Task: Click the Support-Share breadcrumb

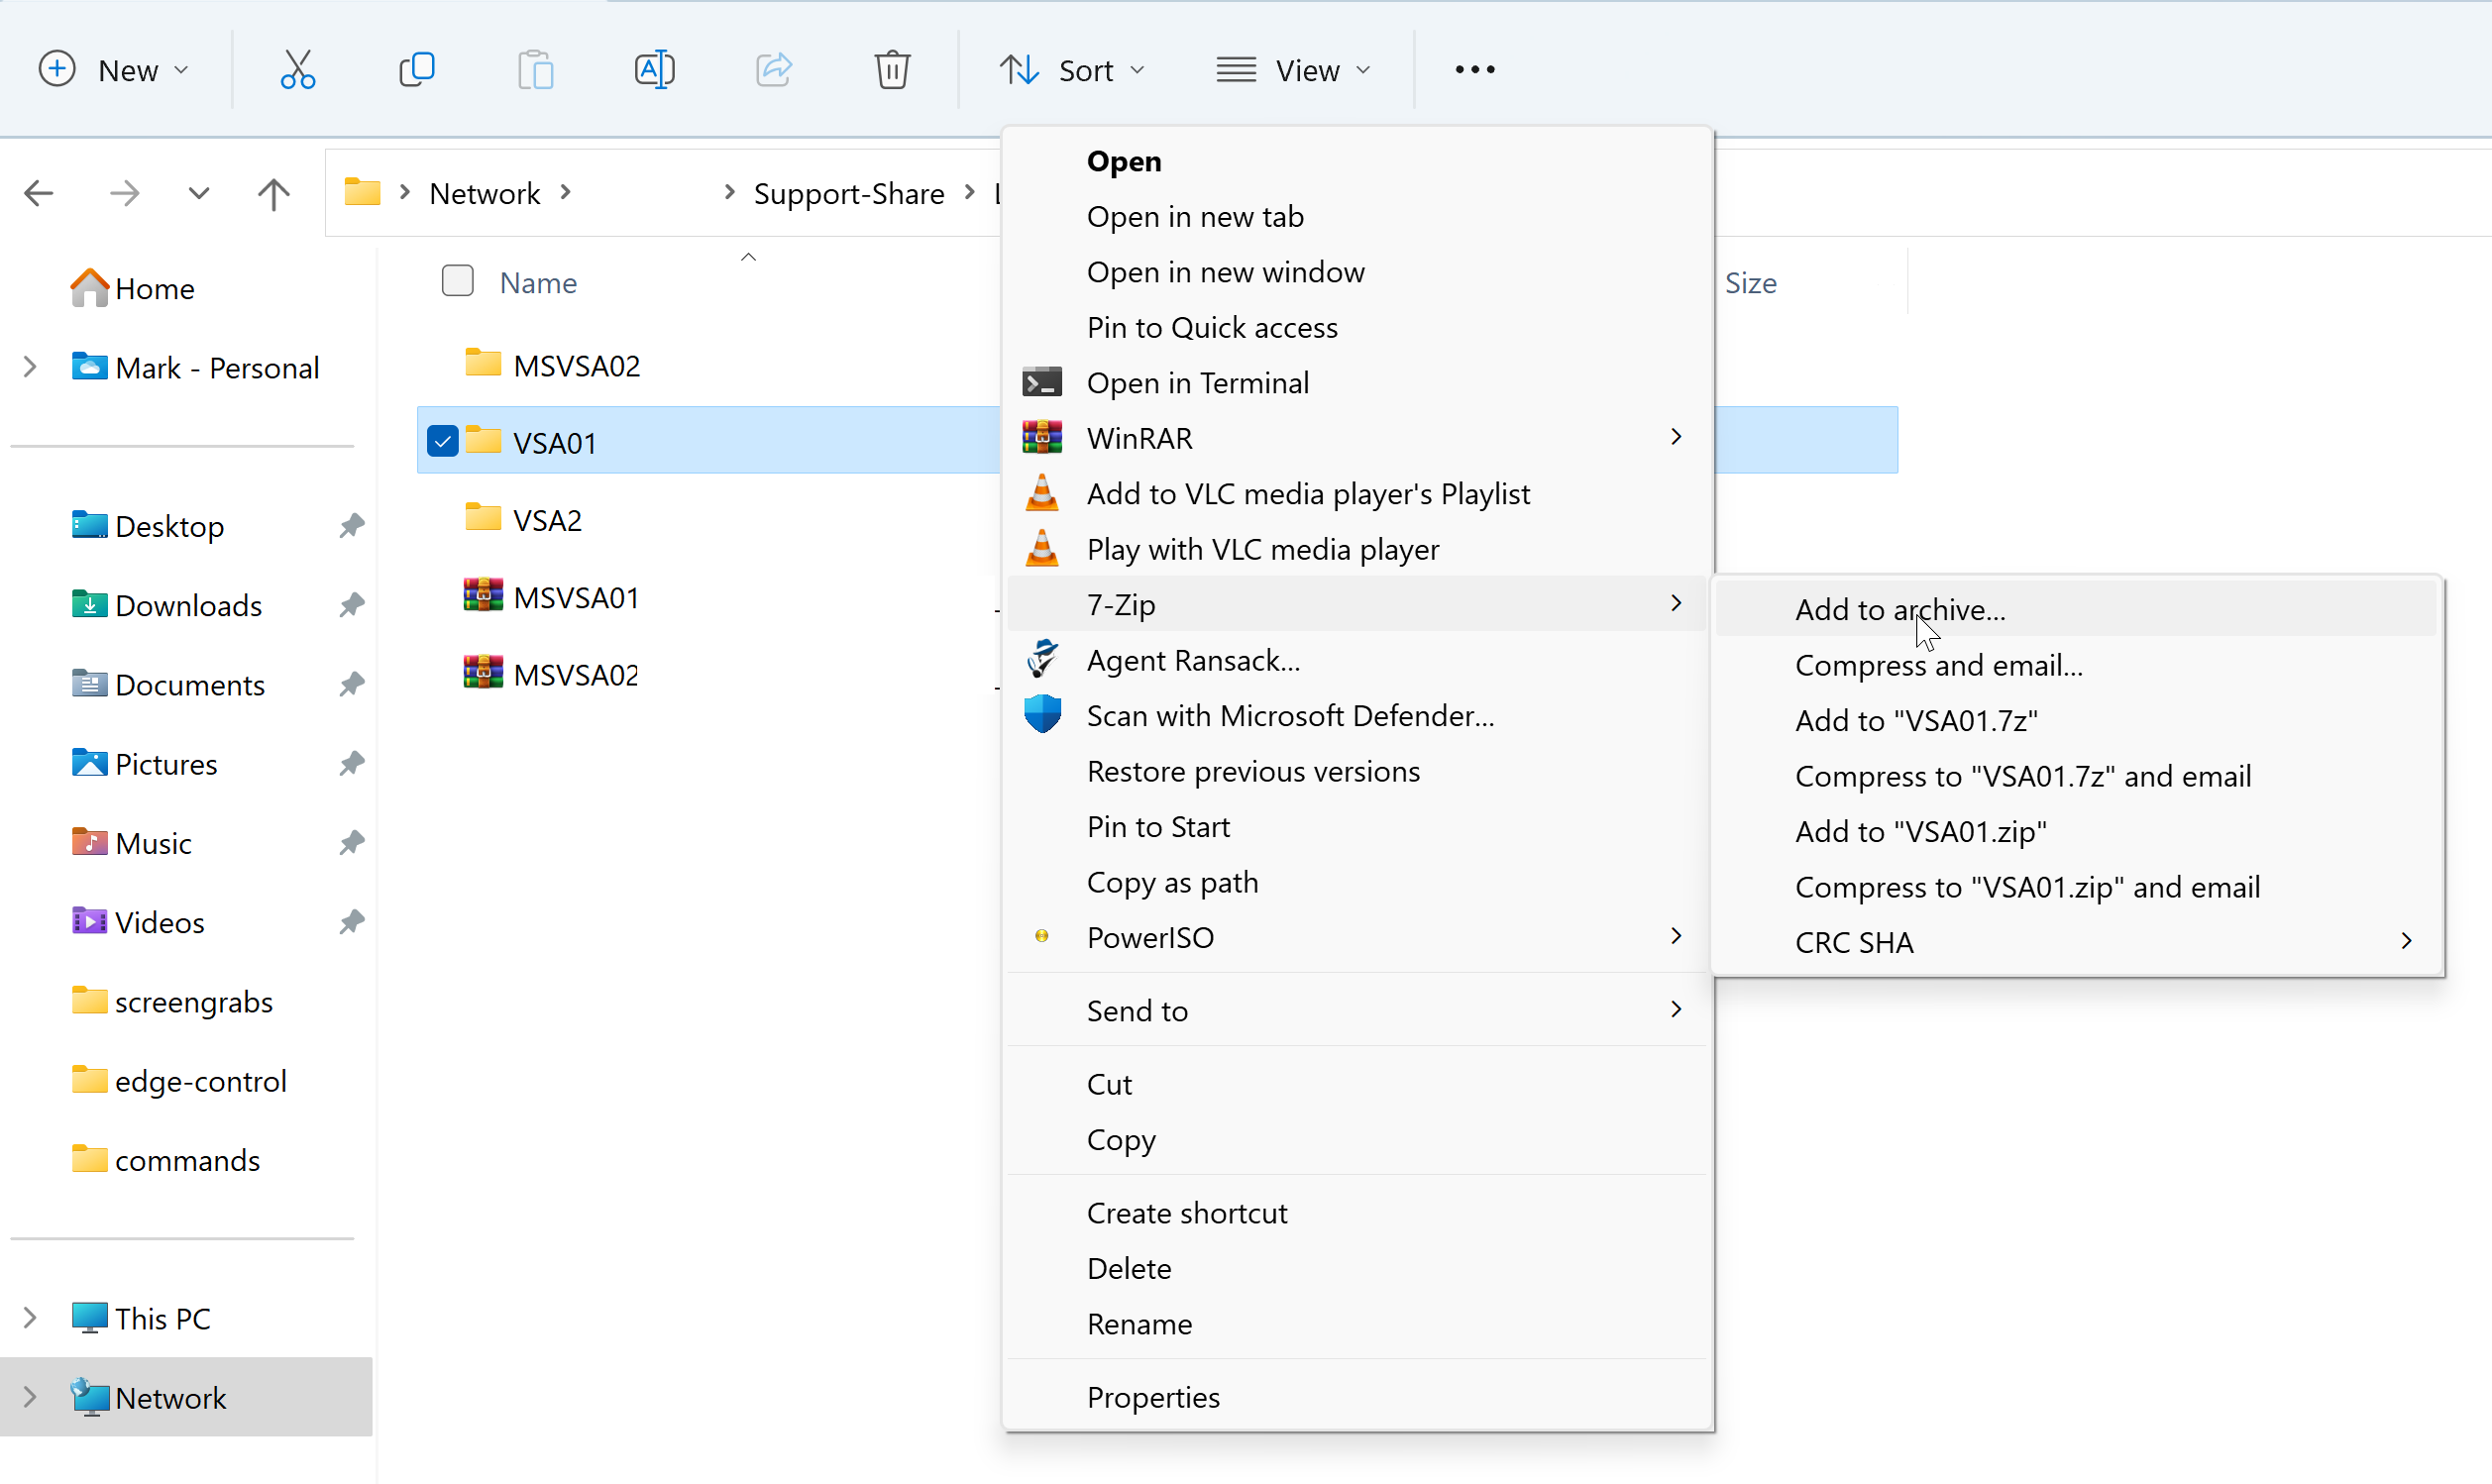Action: pos(849,193)
